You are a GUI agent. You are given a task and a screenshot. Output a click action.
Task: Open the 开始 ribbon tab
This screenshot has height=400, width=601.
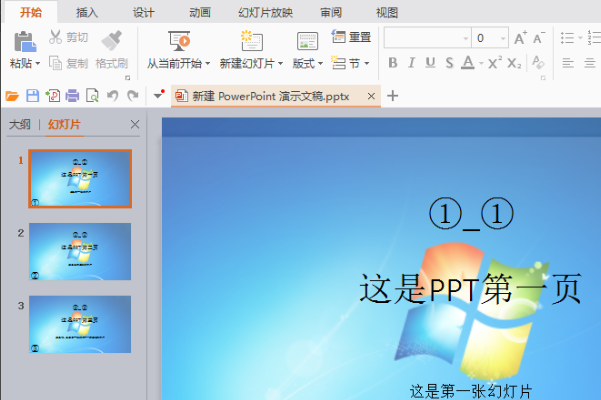coord(31,12)
